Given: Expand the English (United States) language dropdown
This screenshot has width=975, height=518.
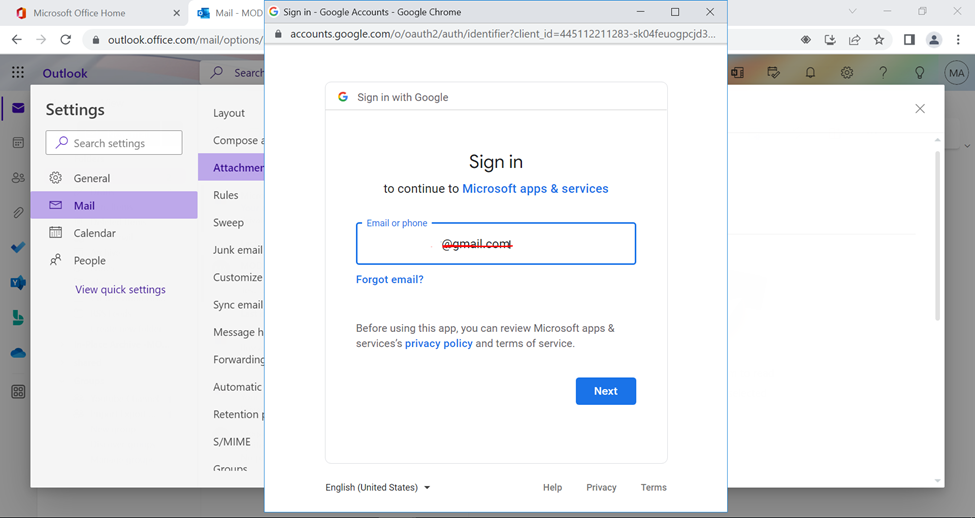Looking at the screenshot, I should (377, 488).
